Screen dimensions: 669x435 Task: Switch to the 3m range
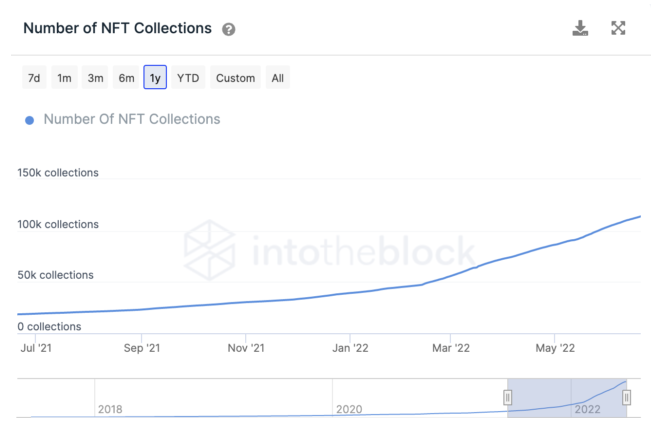pyautogui.click(x=95, y=78)
